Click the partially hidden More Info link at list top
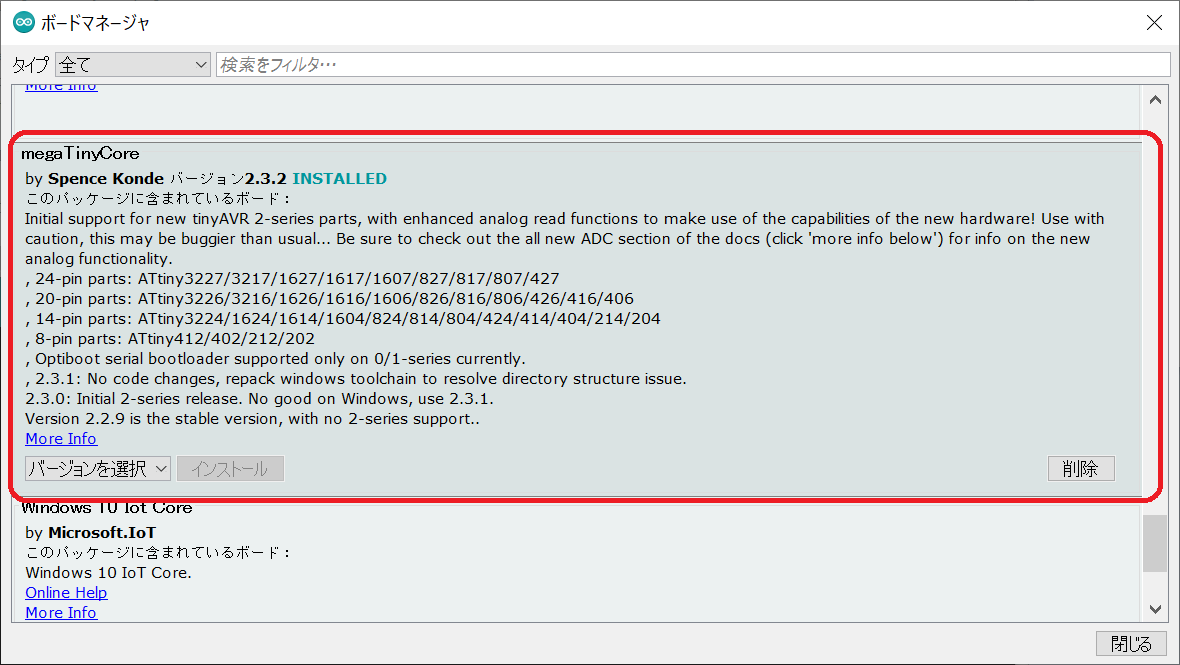 [61, 88]
